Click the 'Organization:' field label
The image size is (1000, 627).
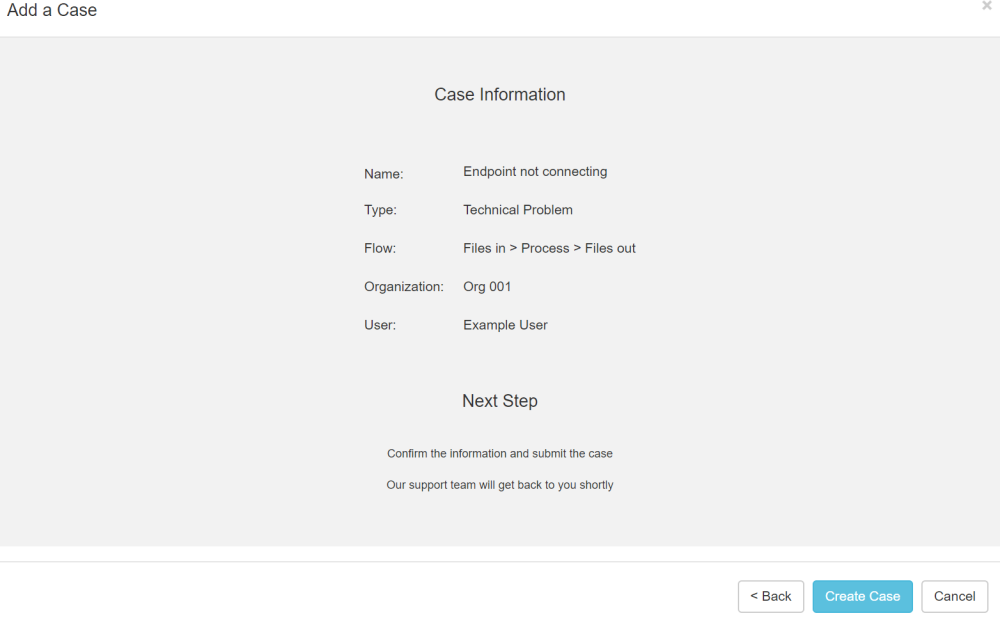pyautogui.click(x=404, y=286)
